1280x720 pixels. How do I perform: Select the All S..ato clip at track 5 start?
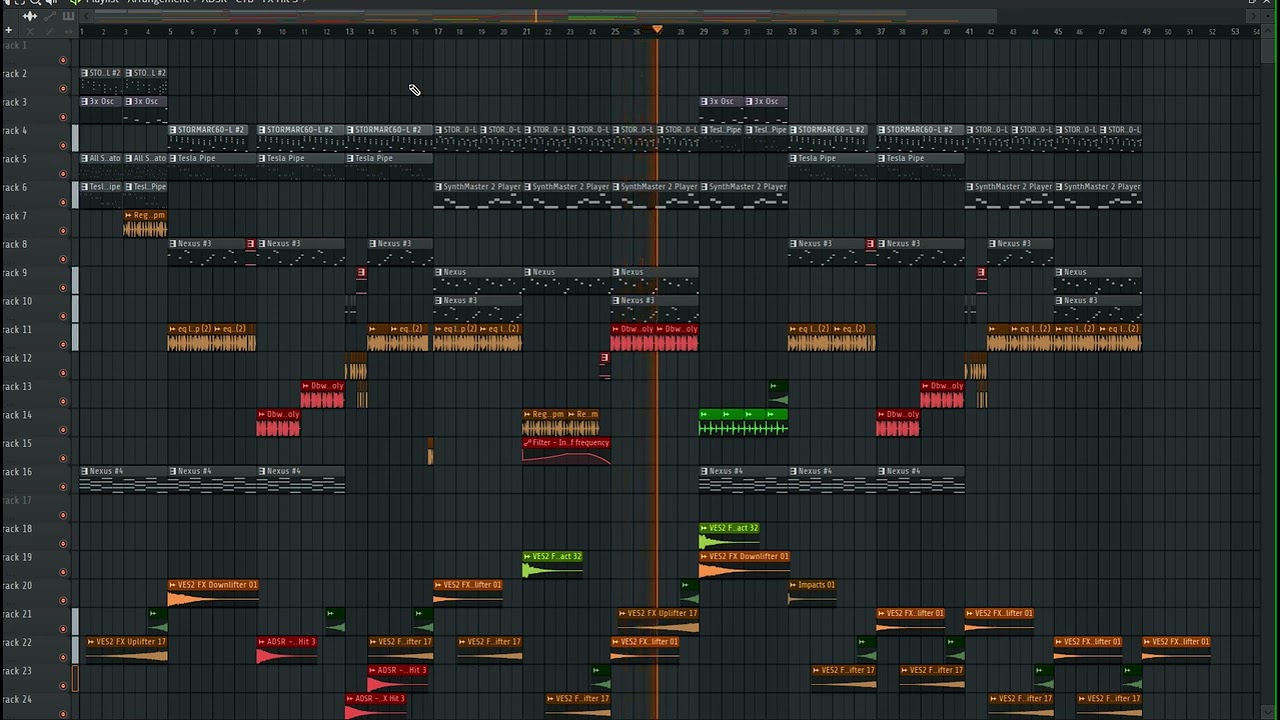[101, 166]
